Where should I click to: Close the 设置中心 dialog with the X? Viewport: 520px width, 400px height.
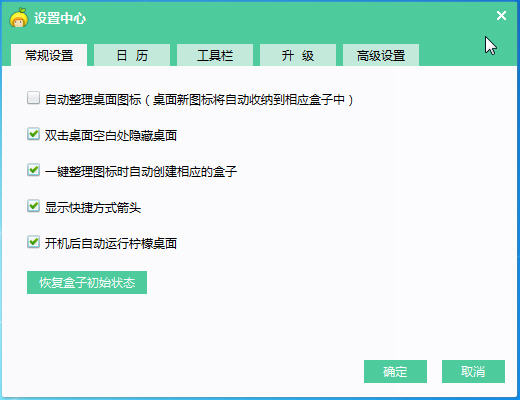pos(501,15)
